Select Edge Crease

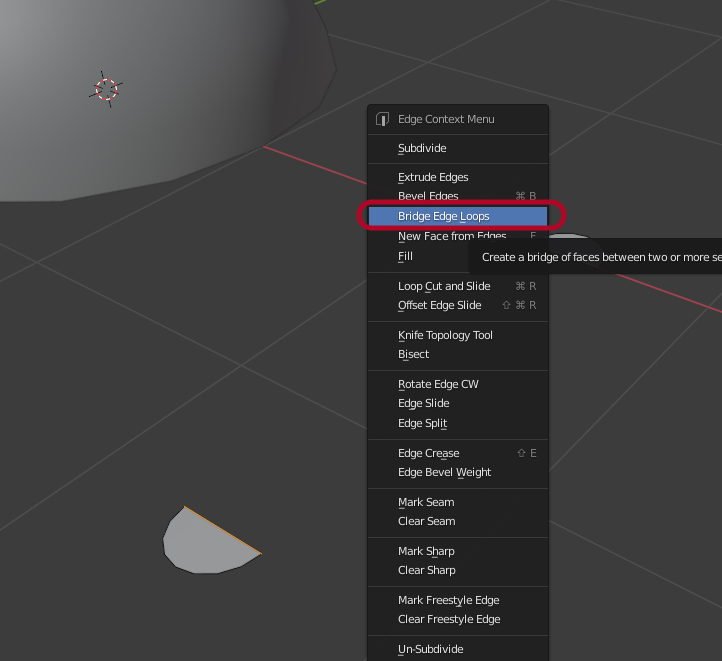pos(458,453)
